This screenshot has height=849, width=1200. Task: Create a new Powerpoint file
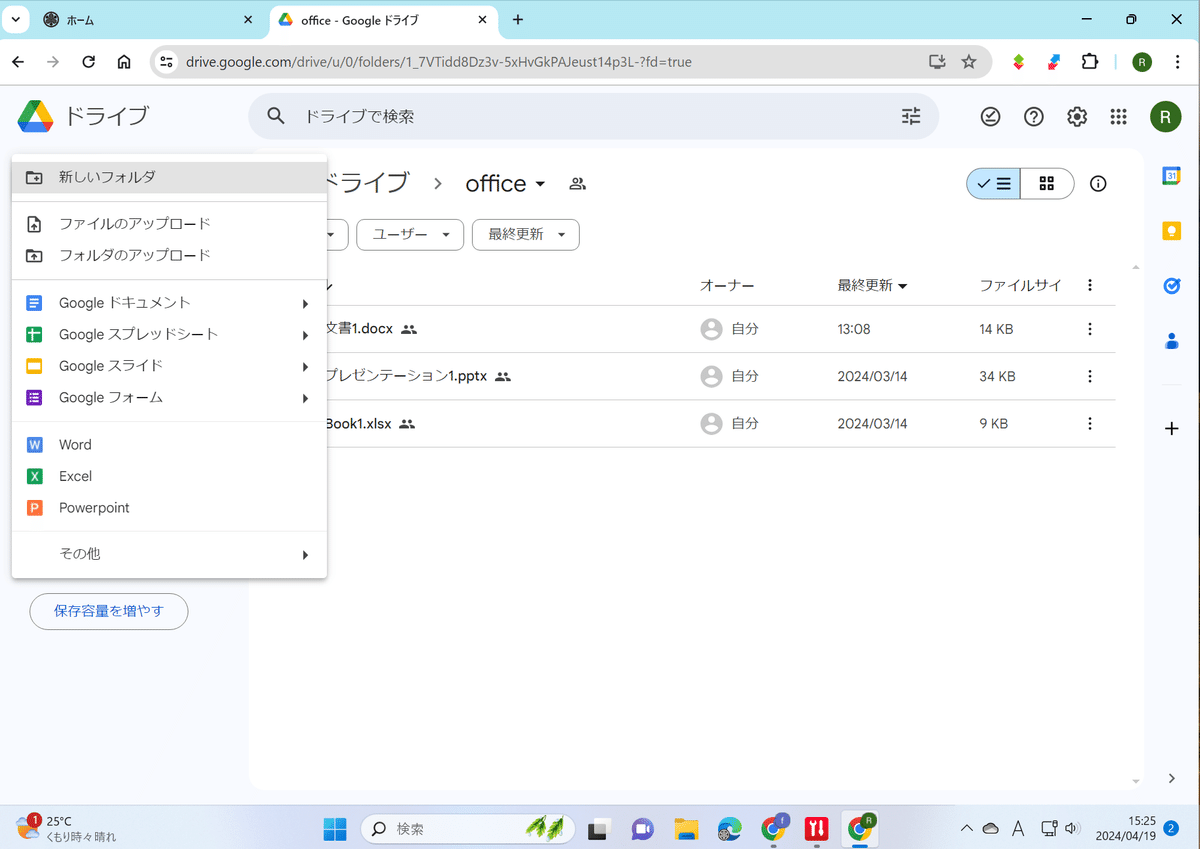coord(169,508)
